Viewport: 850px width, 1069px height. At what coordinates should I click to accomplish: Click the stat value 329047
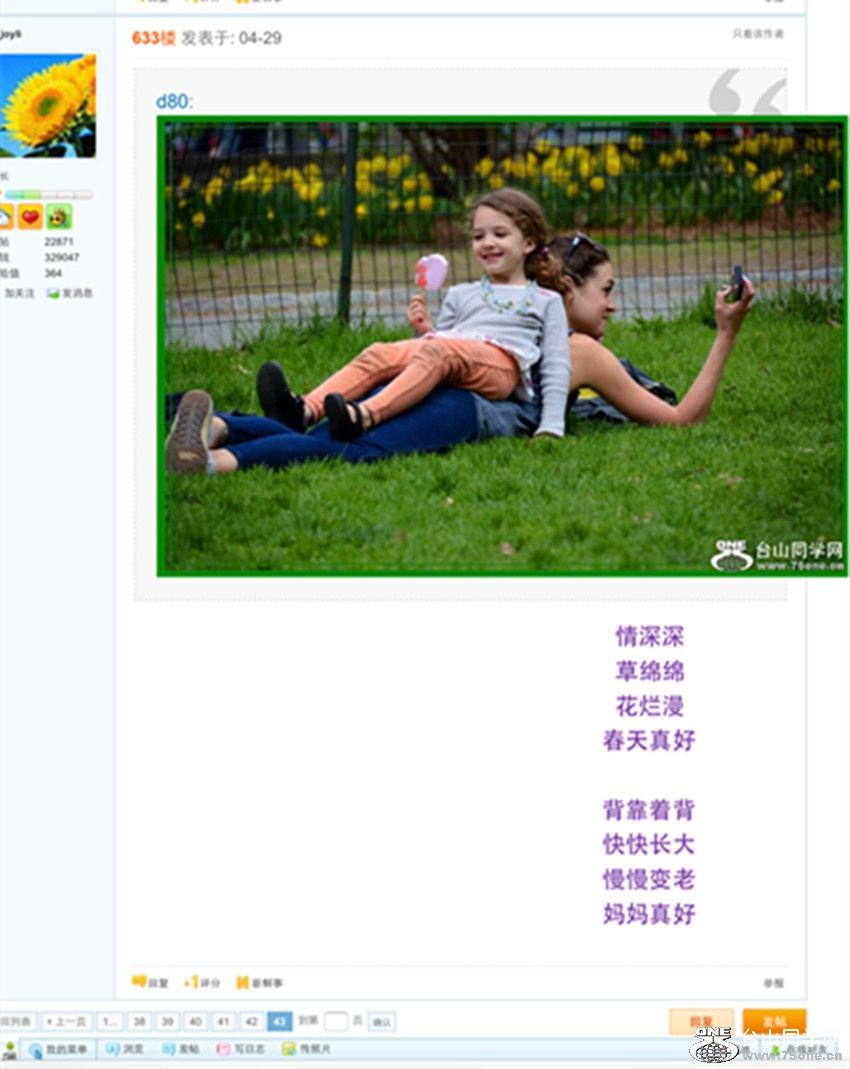pos(61,258)
